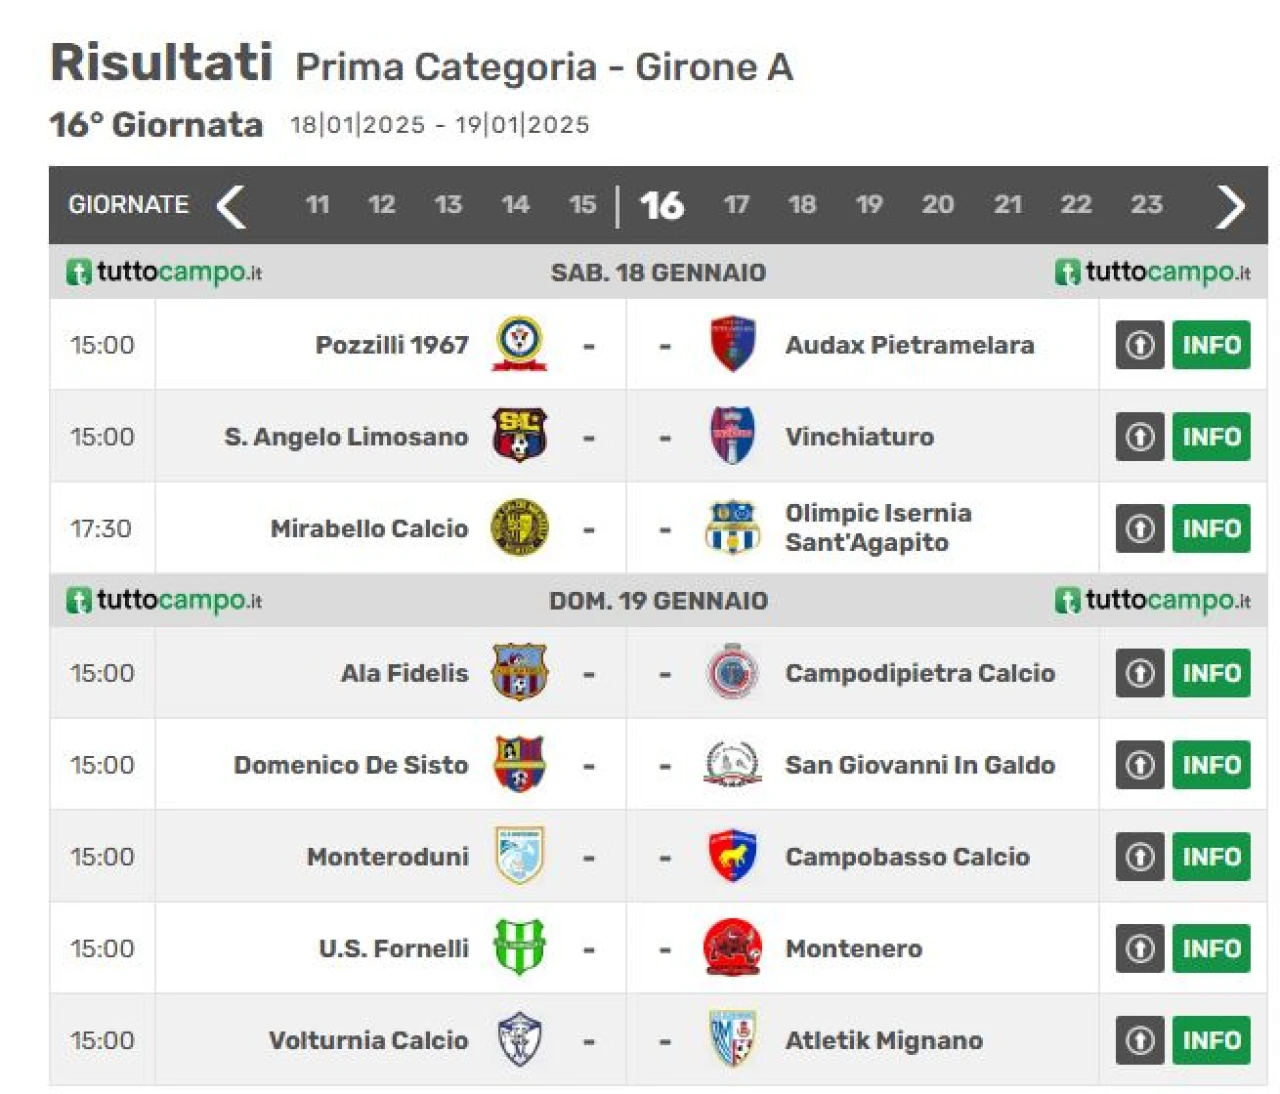
Task: Open INFO for Mirabello Calcio match
Action: (1211, 529)
